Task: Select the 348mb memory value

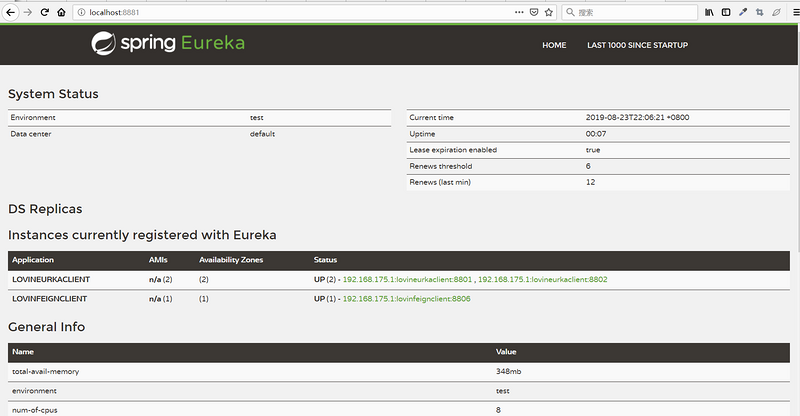Action: 508,372
